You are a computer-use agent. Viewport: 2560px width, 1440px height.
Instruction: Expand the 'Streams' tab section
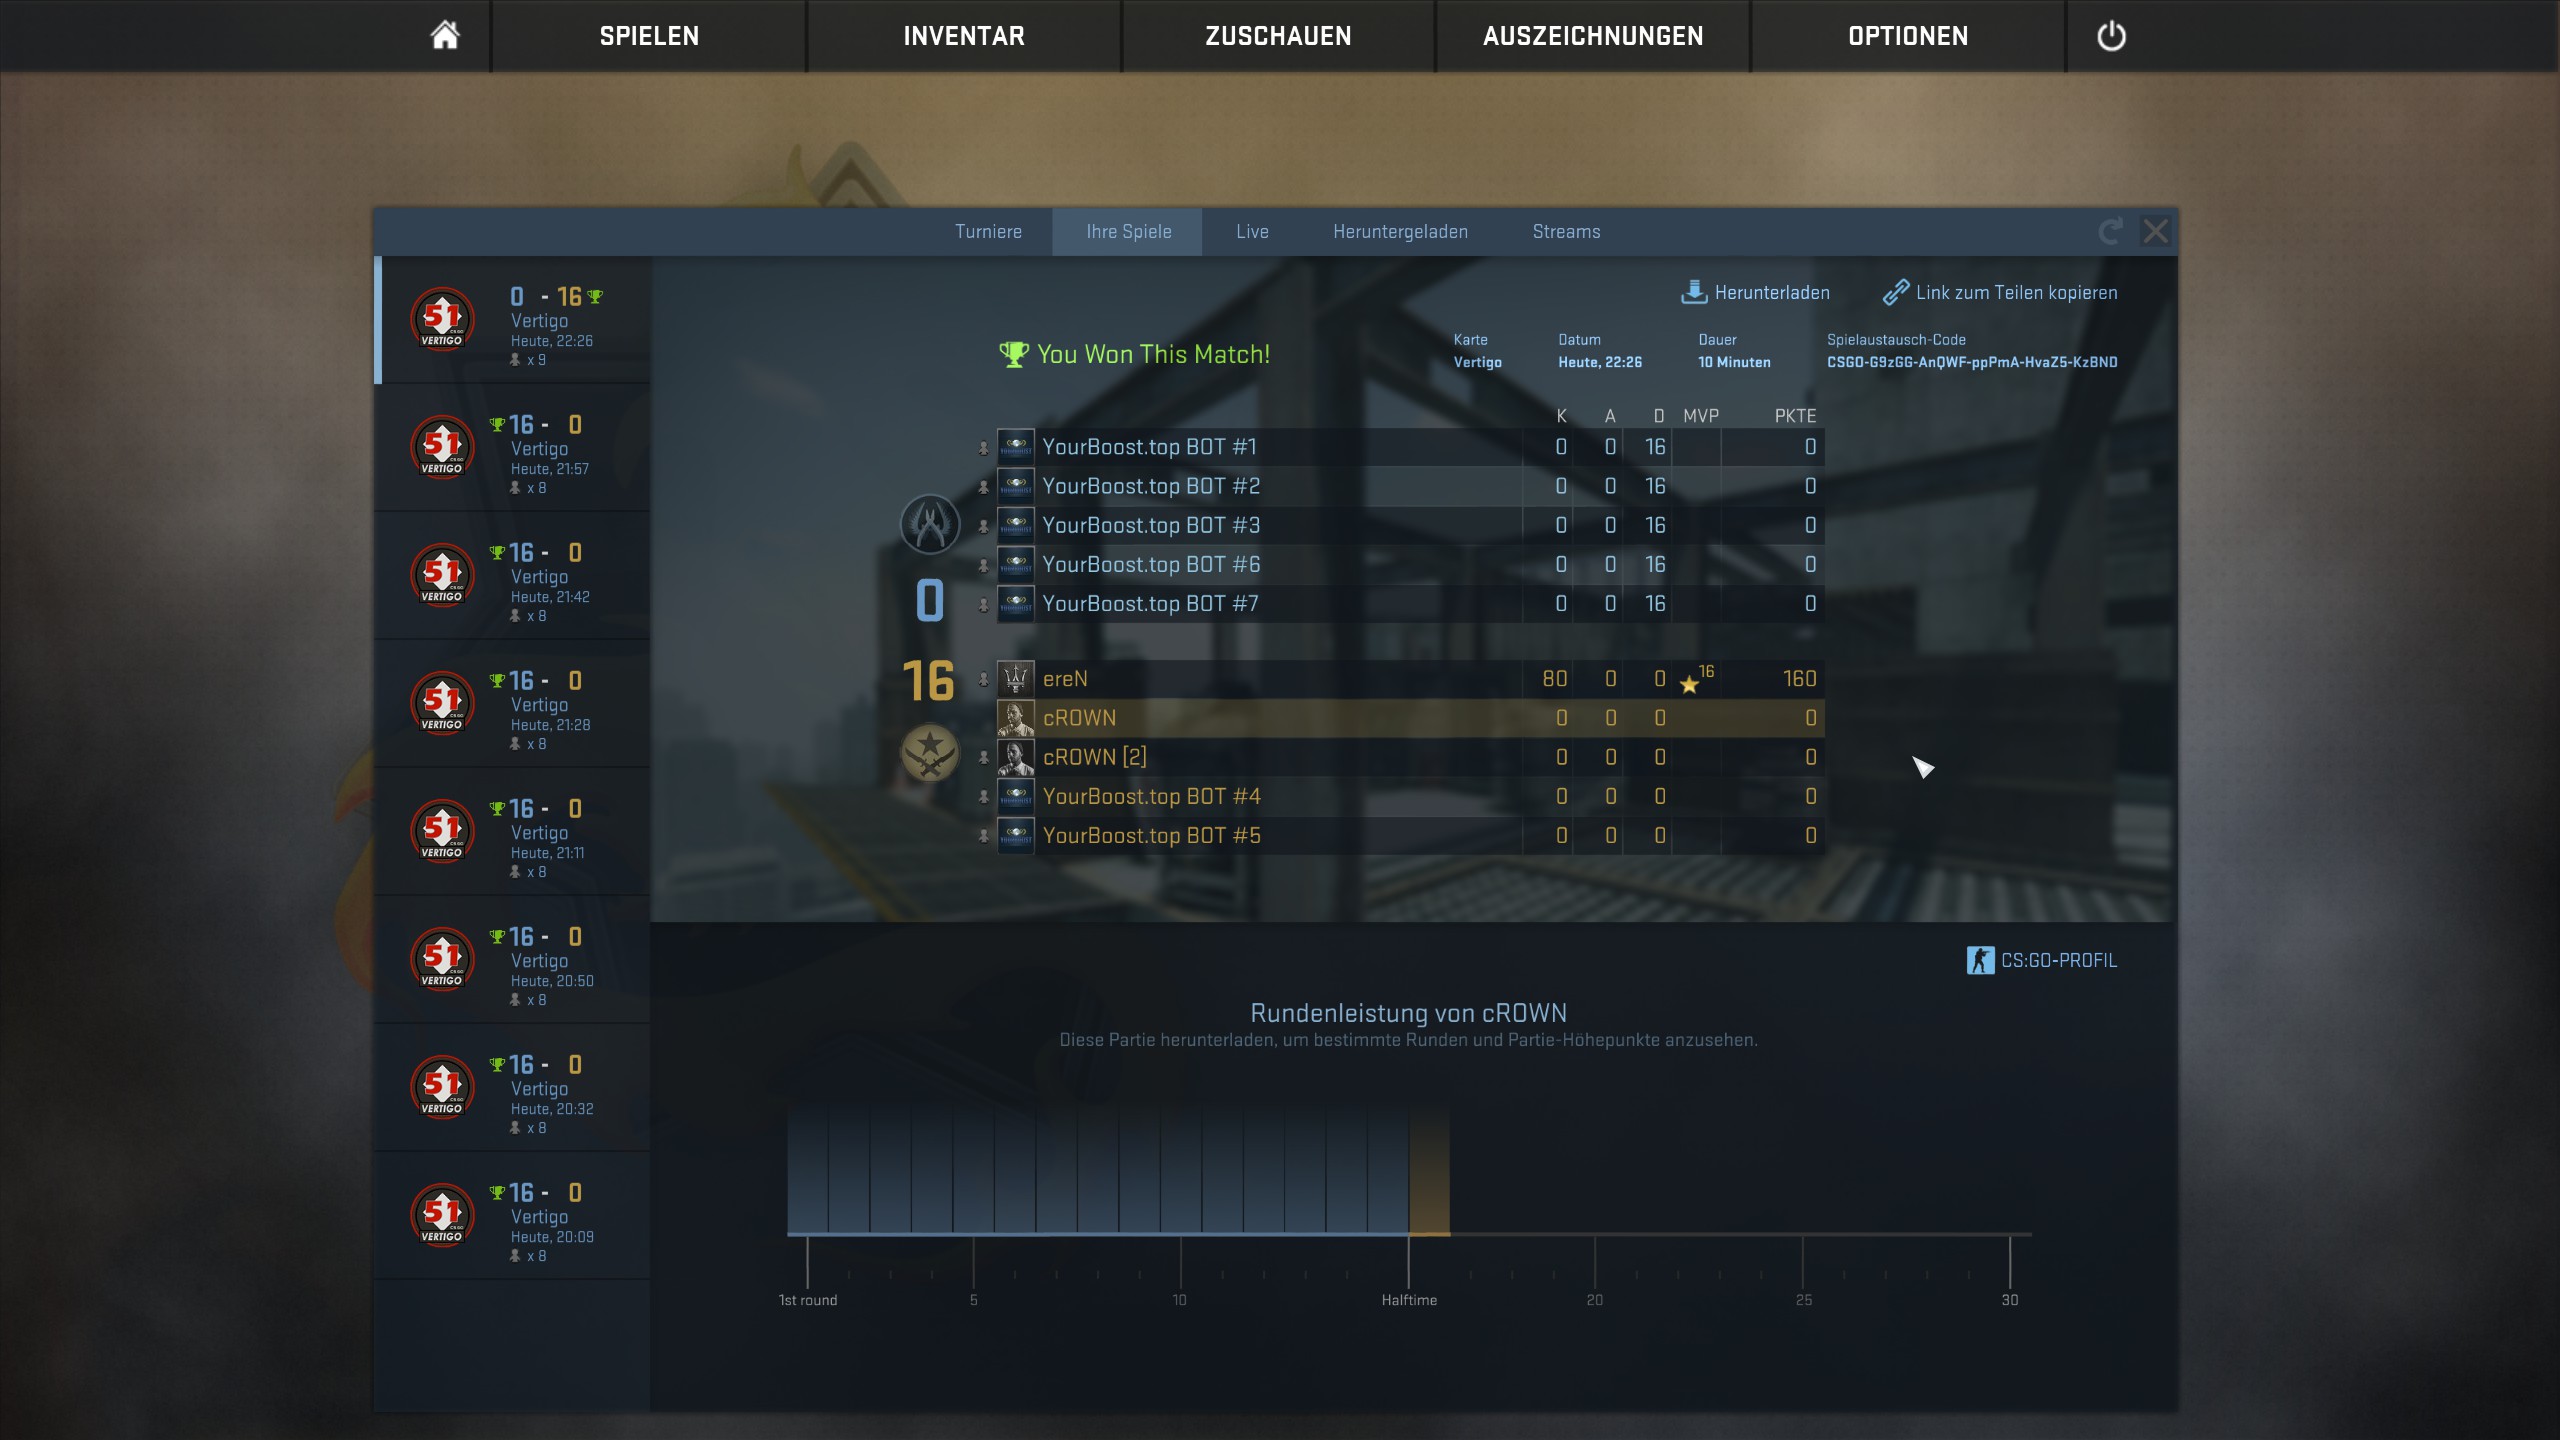point(1565,230)
